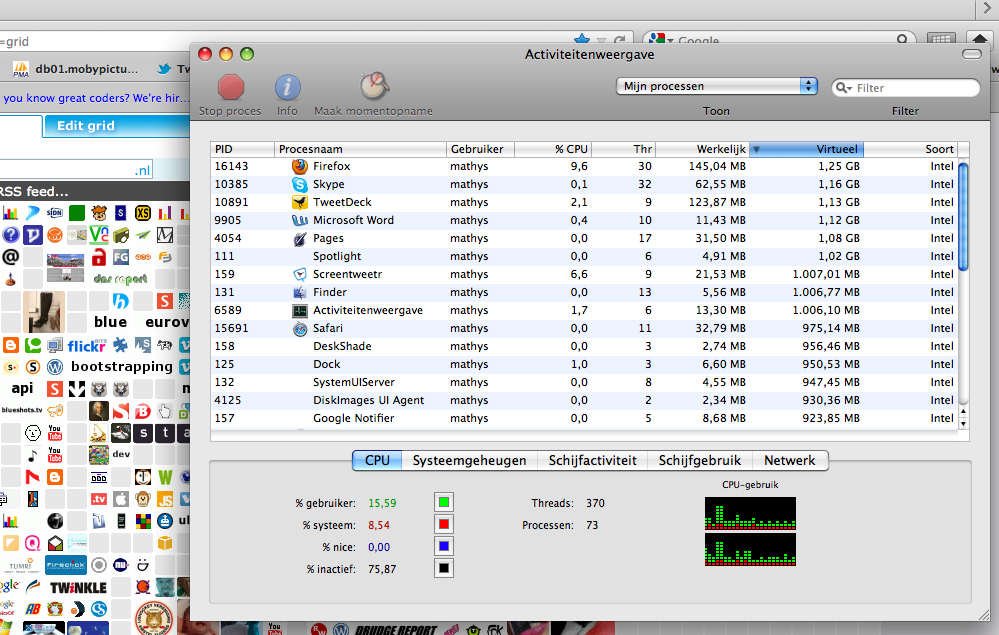This screenshot has width=999, height=635.
Task: Click the red % systeem color swatch
Action: [444, 524]
